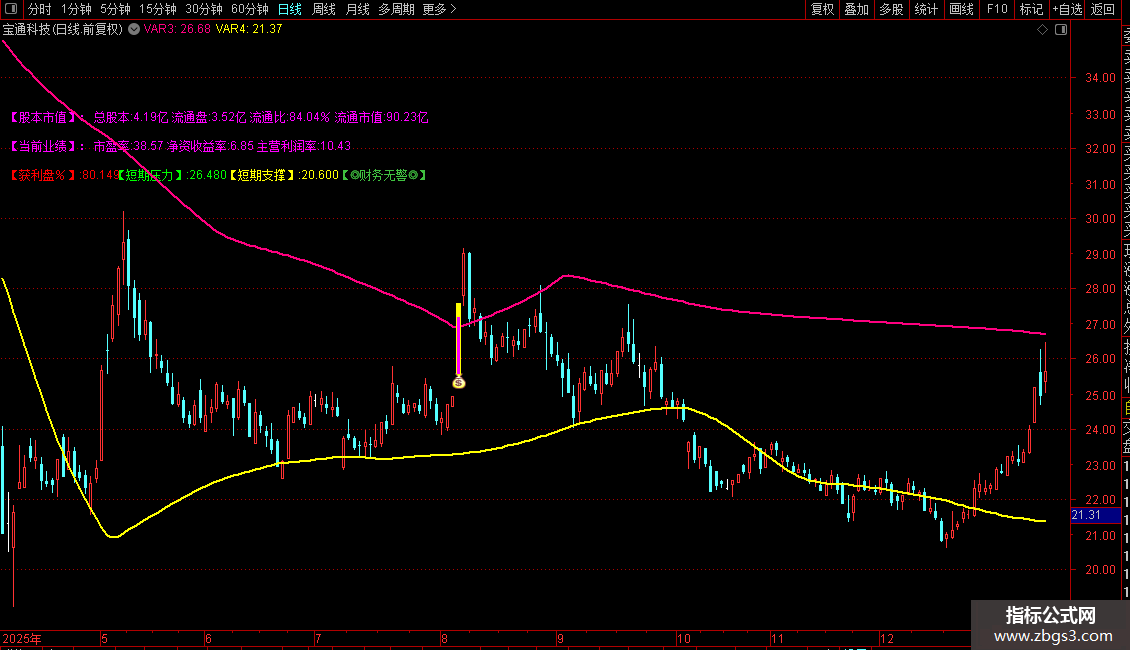Click the 财务无警 status text
The image size is (1130, 650).
[x=384, y=175]
